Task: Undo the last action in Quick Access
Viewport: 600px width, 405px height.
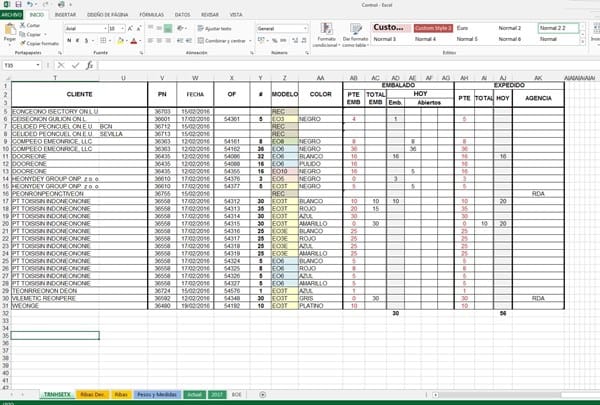Action: pos(30,4)
